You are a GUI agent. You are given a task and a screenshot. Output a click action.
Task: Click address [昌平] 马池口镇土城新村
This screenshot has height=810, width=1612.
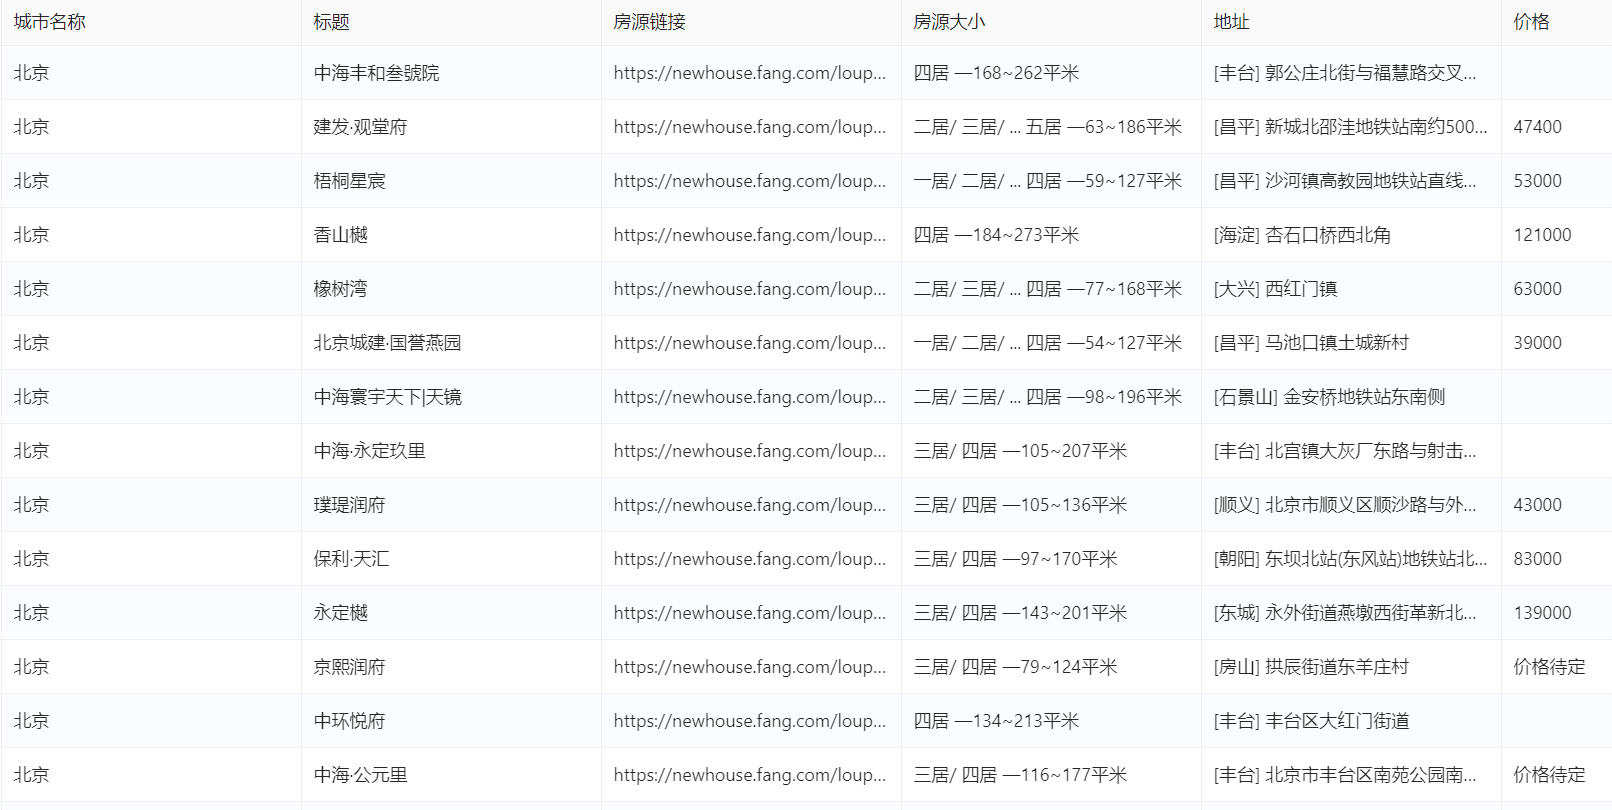point(1311,343)
